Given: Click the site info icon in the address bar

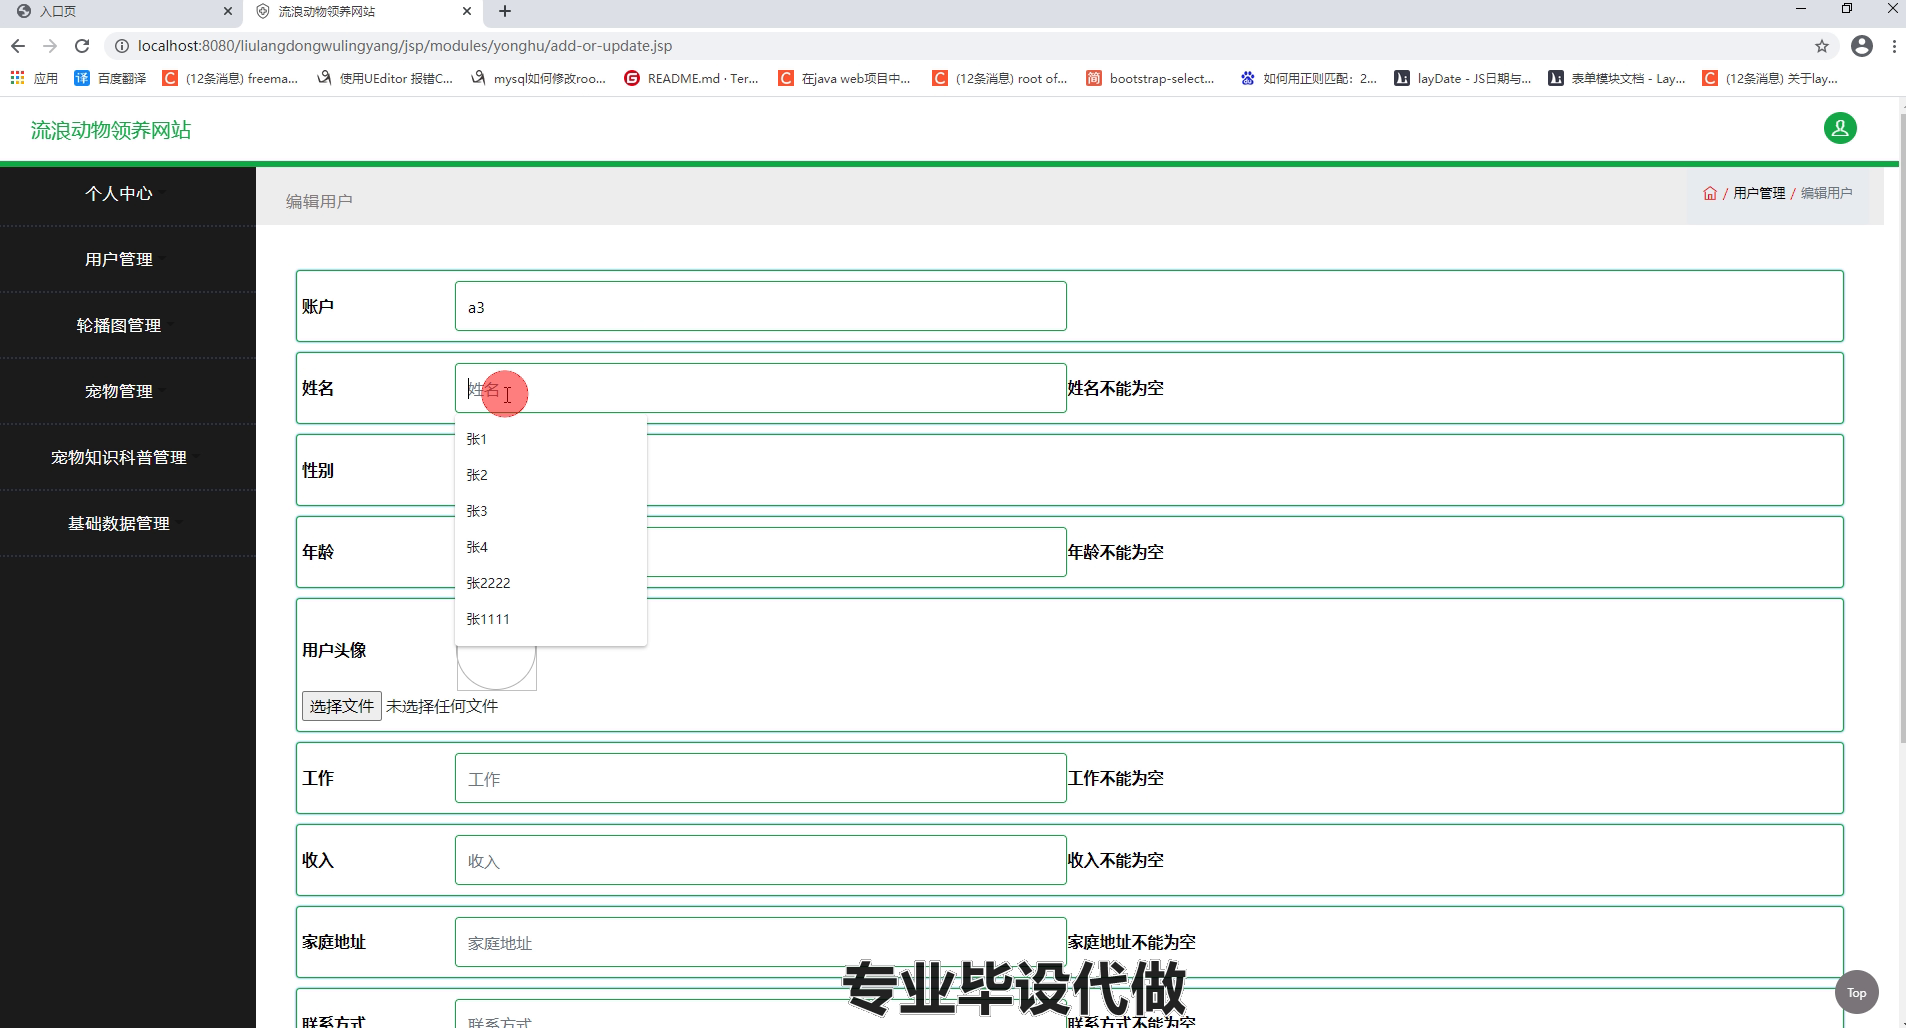Looking at the screenshot, I should [x=121, y=46].
